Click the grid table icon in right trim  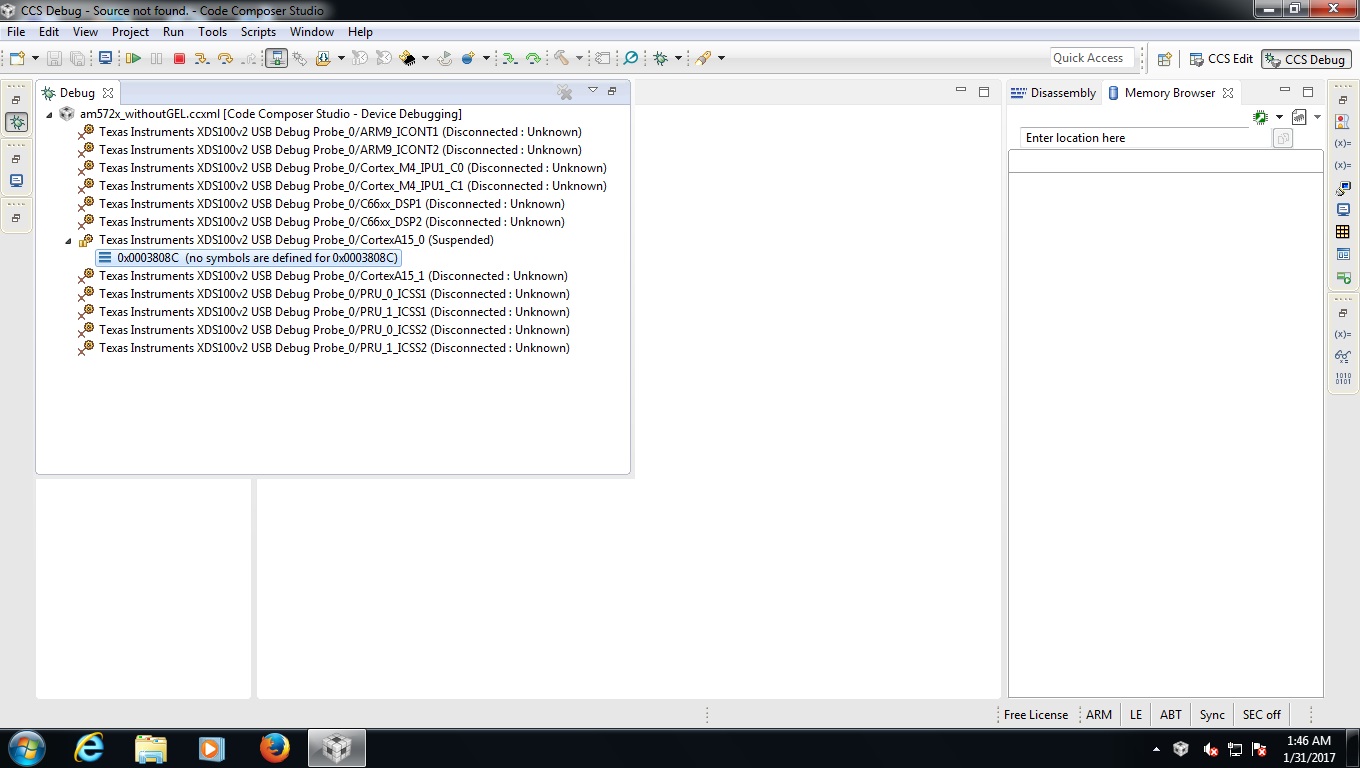pos(1343,232)
